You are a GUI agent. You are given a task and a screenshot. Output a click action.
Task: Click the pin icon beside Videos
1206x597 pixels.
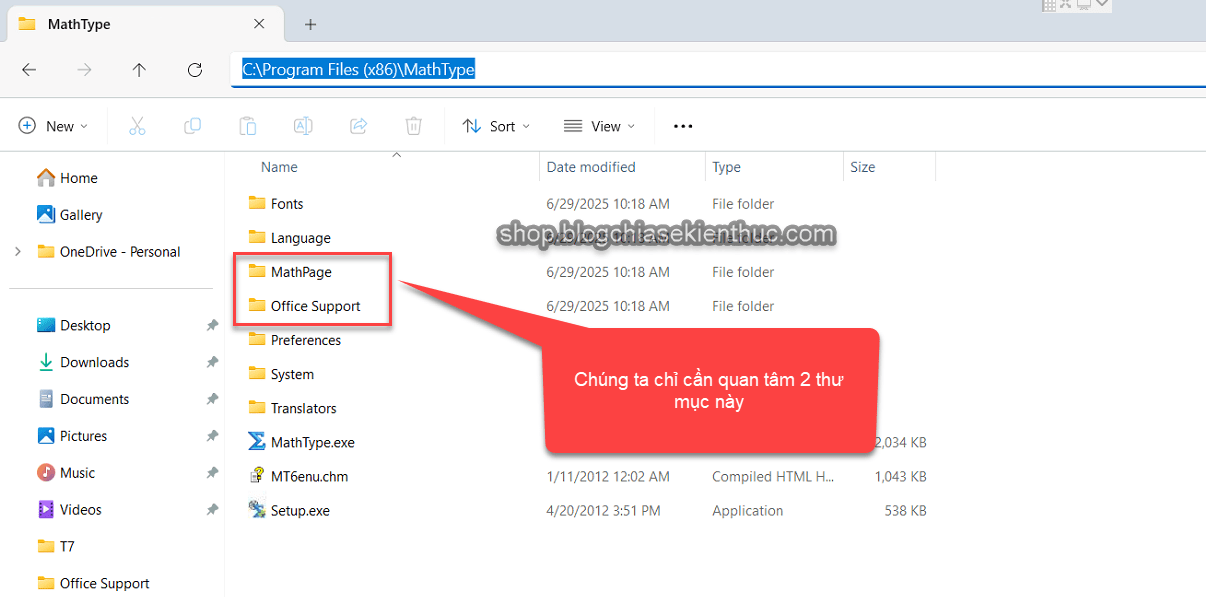[x=212, y=511]
